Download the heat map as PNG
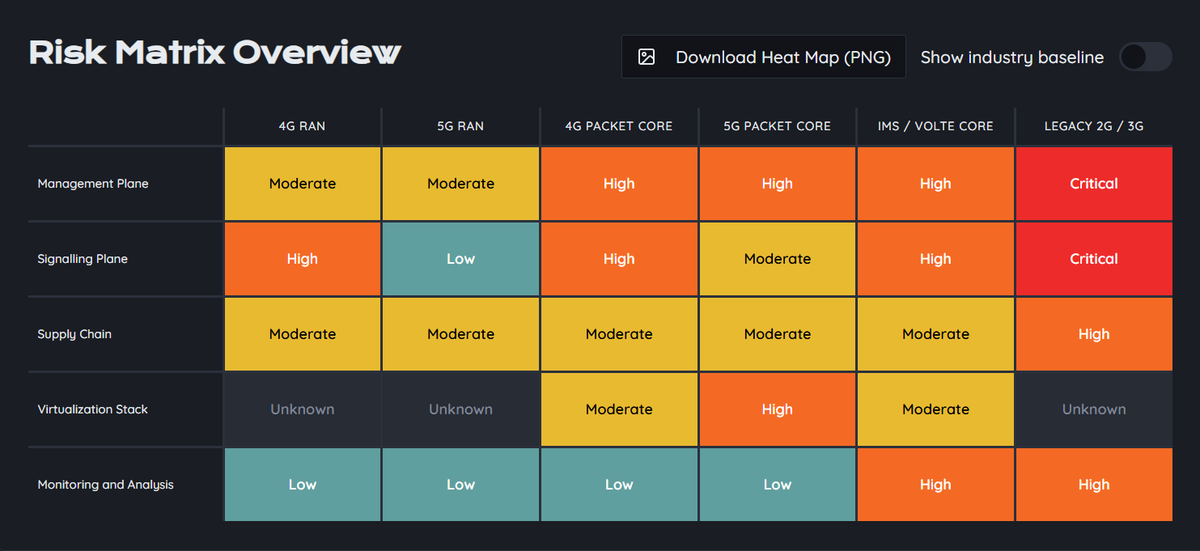1200x551 pixels. click(x=763, y=57)
